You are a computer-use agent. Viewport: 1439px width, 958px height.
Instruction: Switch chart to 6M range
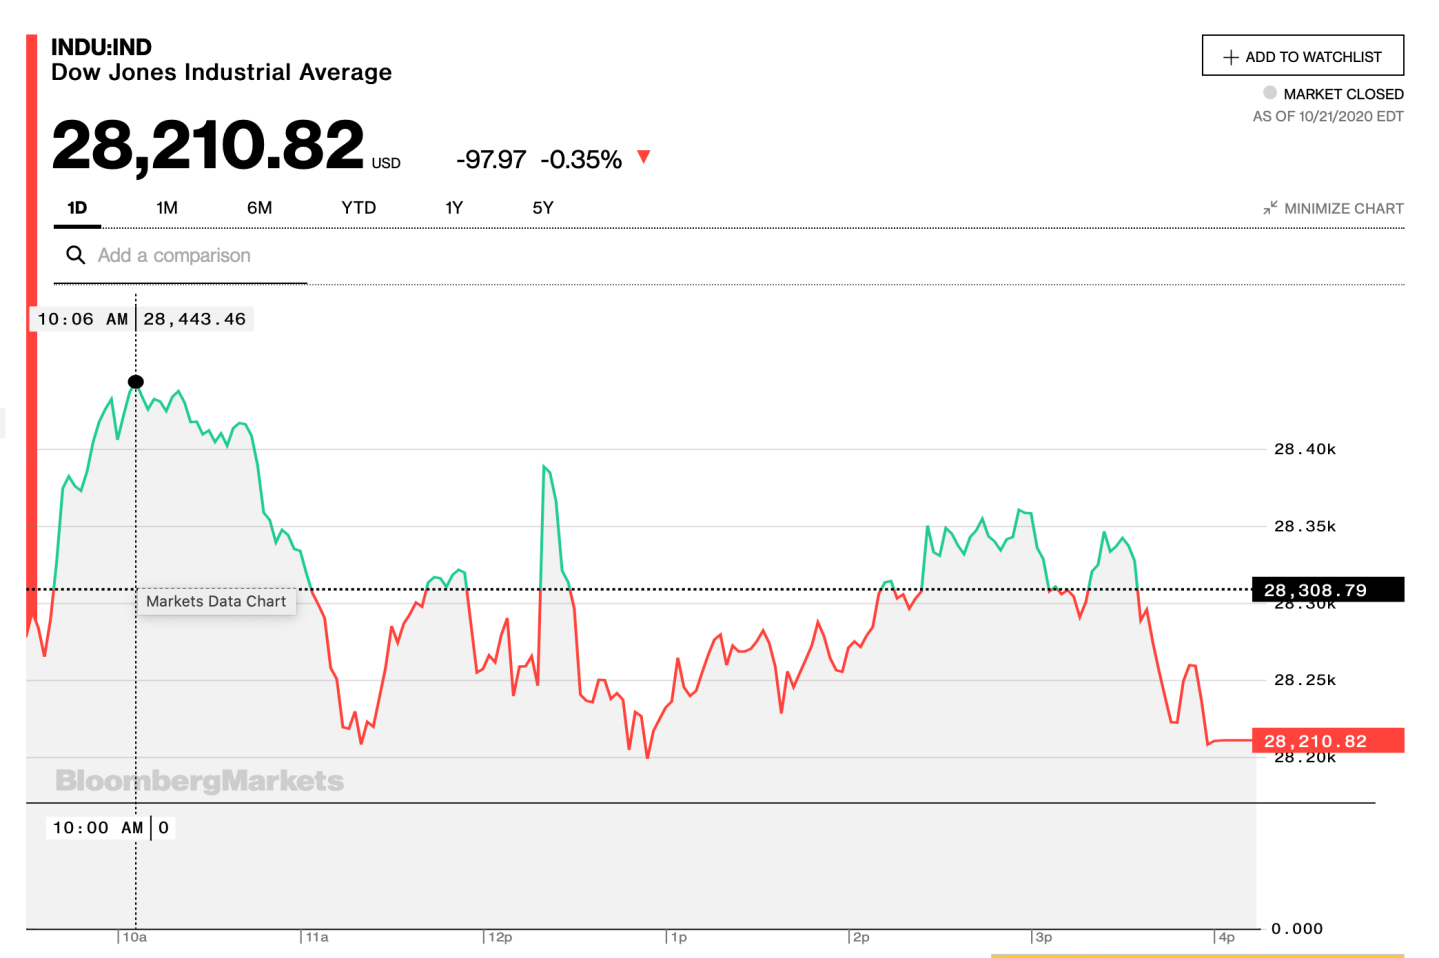[259, 208]
